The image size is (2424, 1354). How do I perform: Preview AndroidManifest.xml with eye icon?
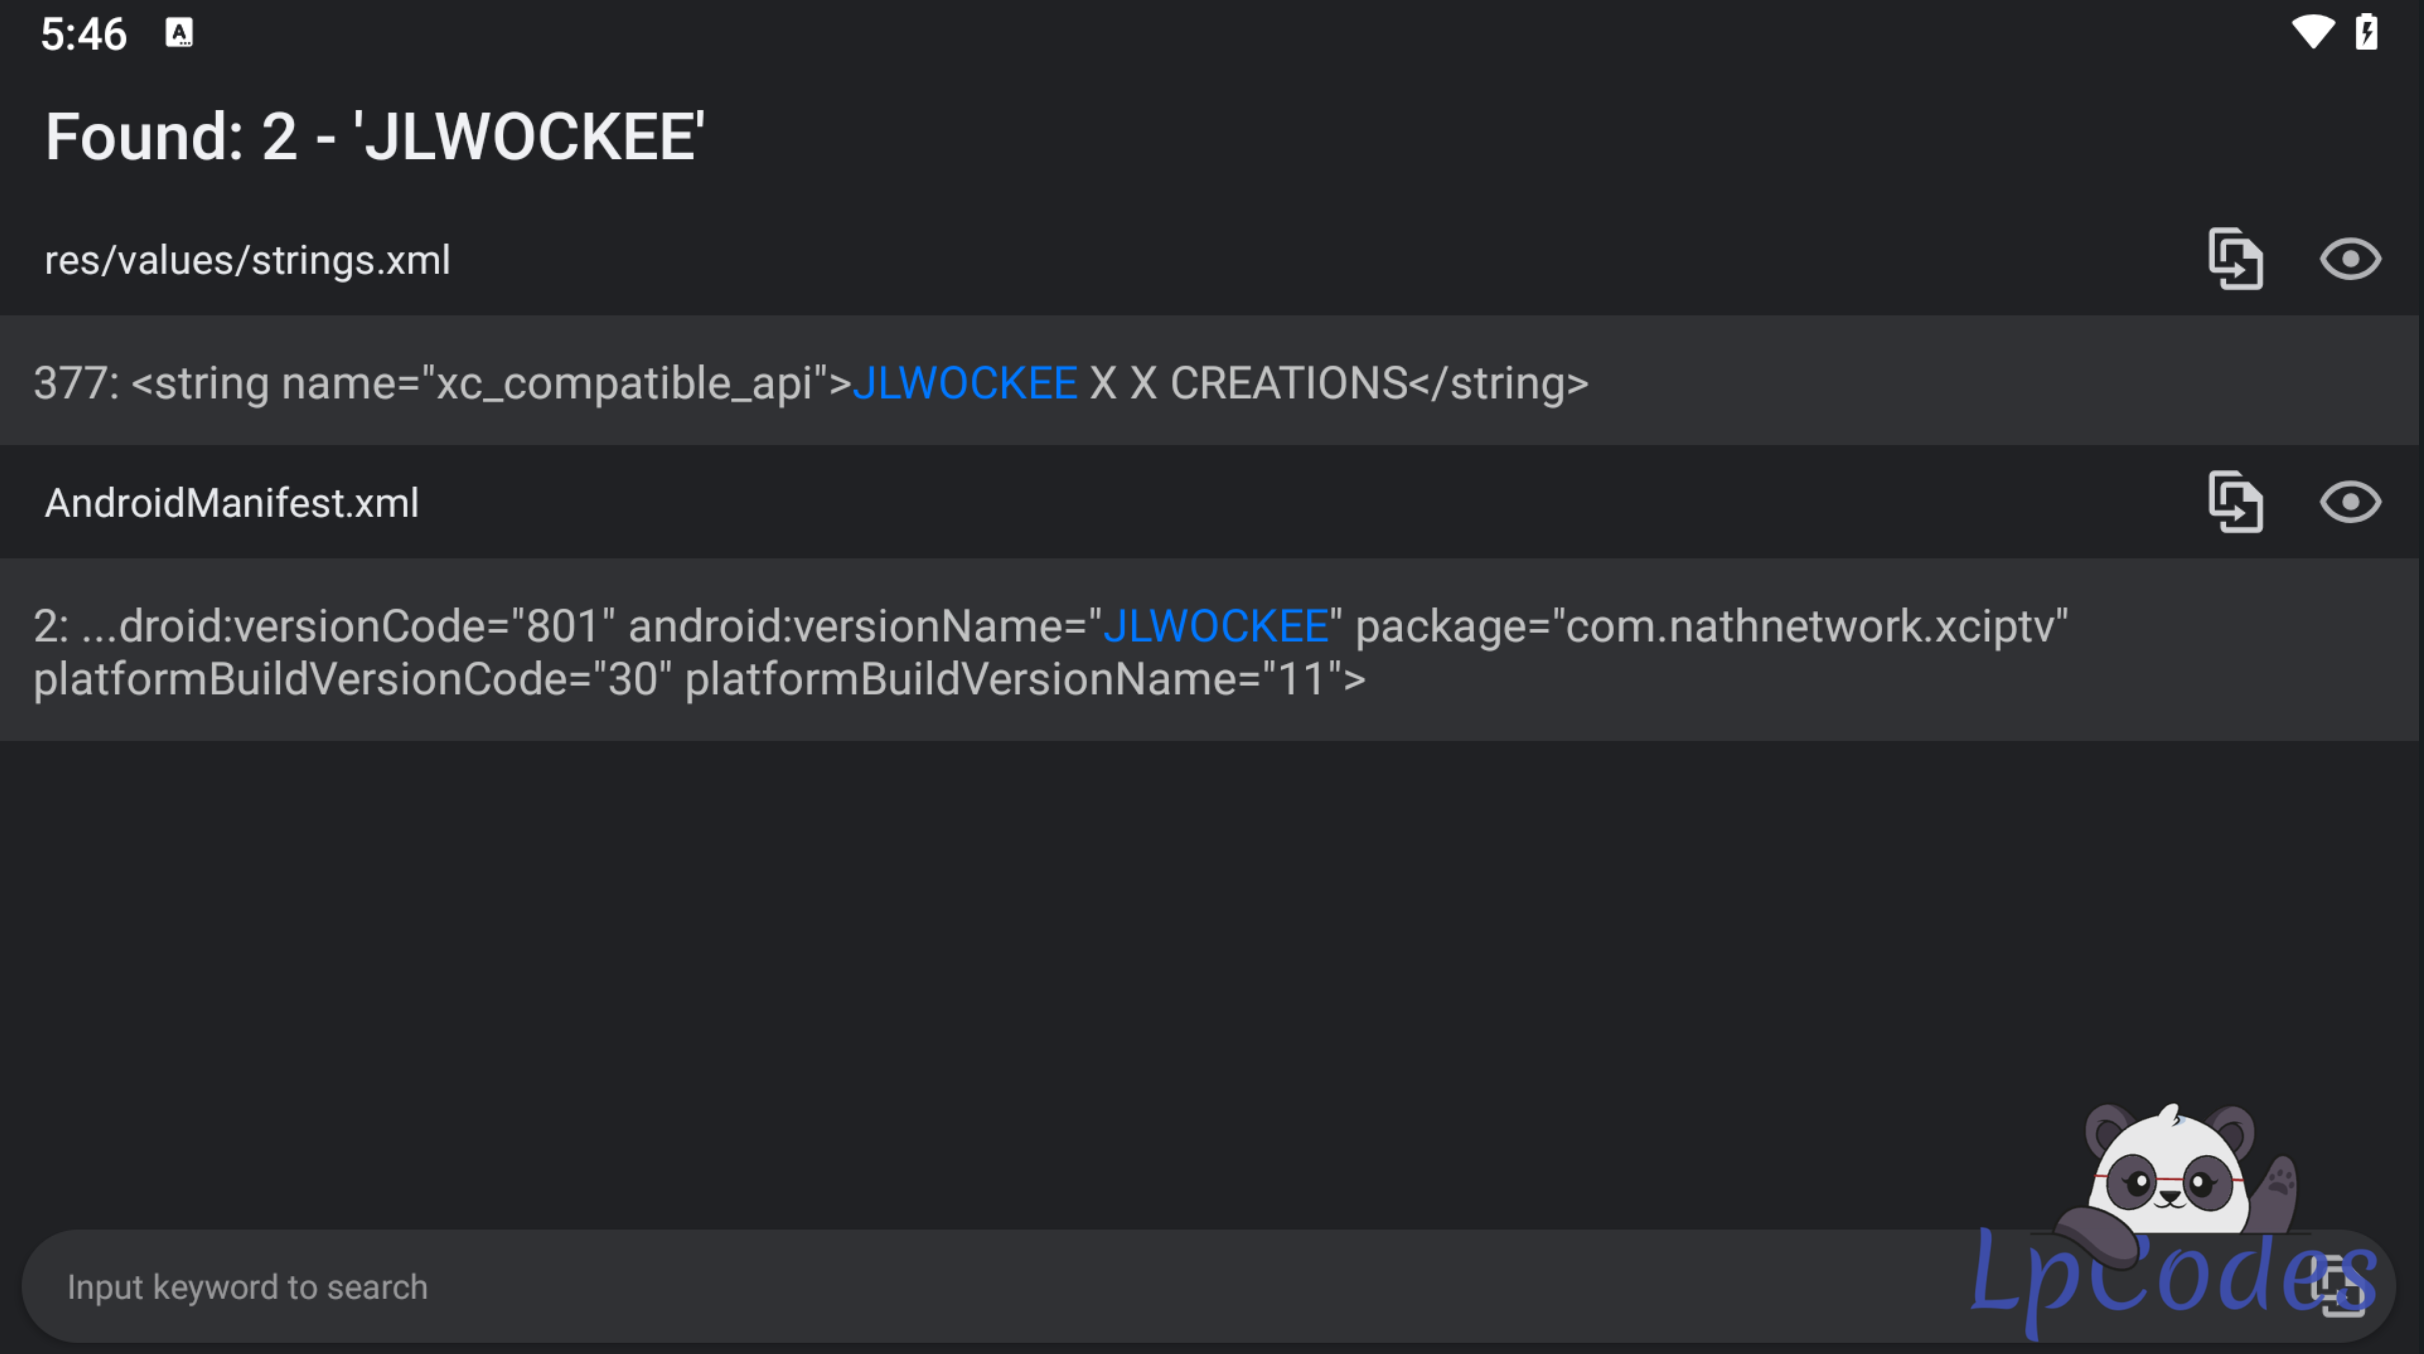[2350, 502]
